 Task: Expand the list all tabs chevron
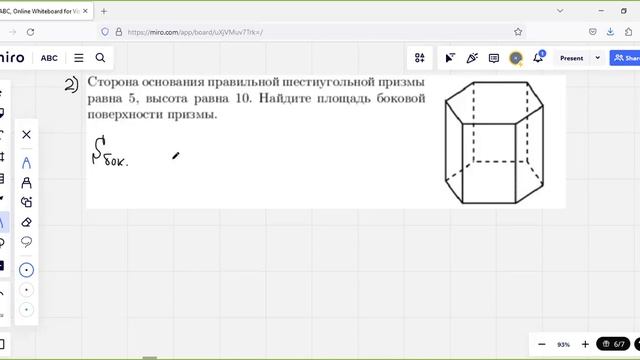click(x=560, y=11)
